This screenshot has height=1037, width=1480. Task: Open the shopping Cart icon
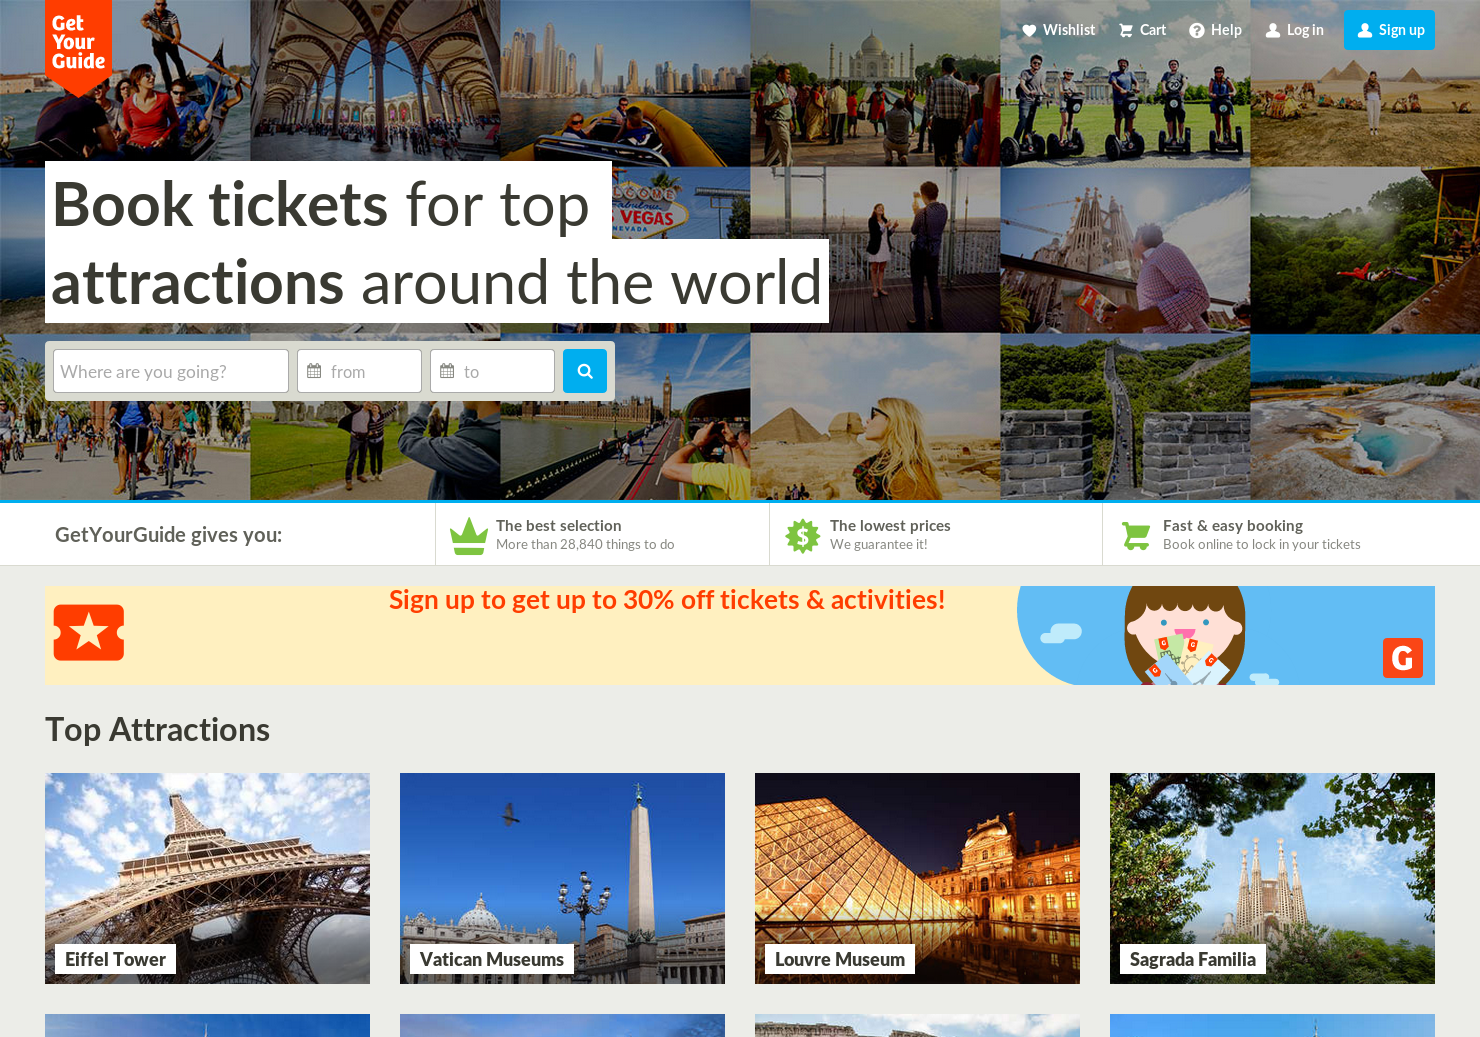click(x=1124, y=29)
